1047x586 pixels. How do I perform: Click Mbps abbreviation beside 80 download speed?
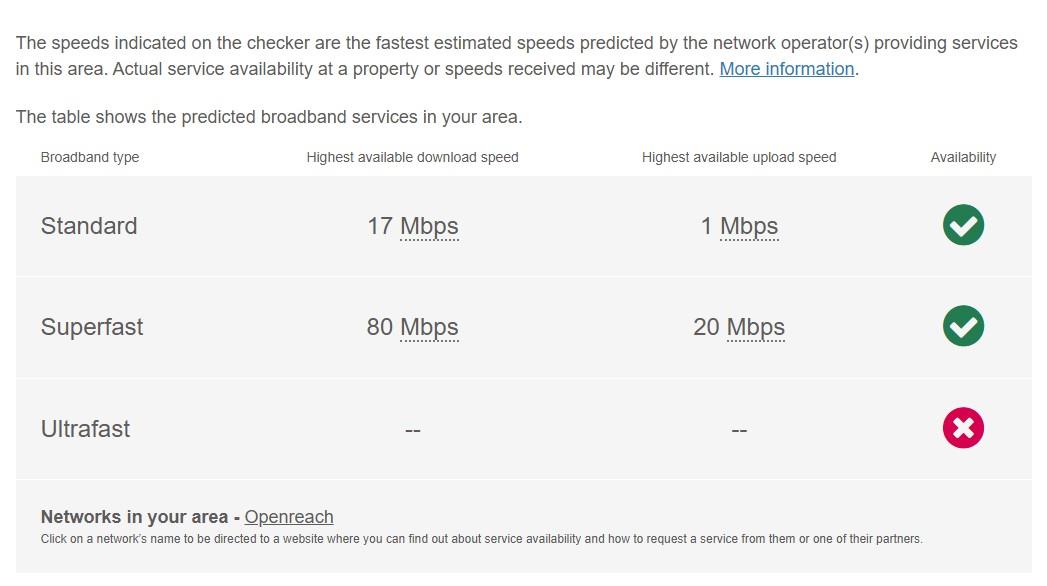429,327
